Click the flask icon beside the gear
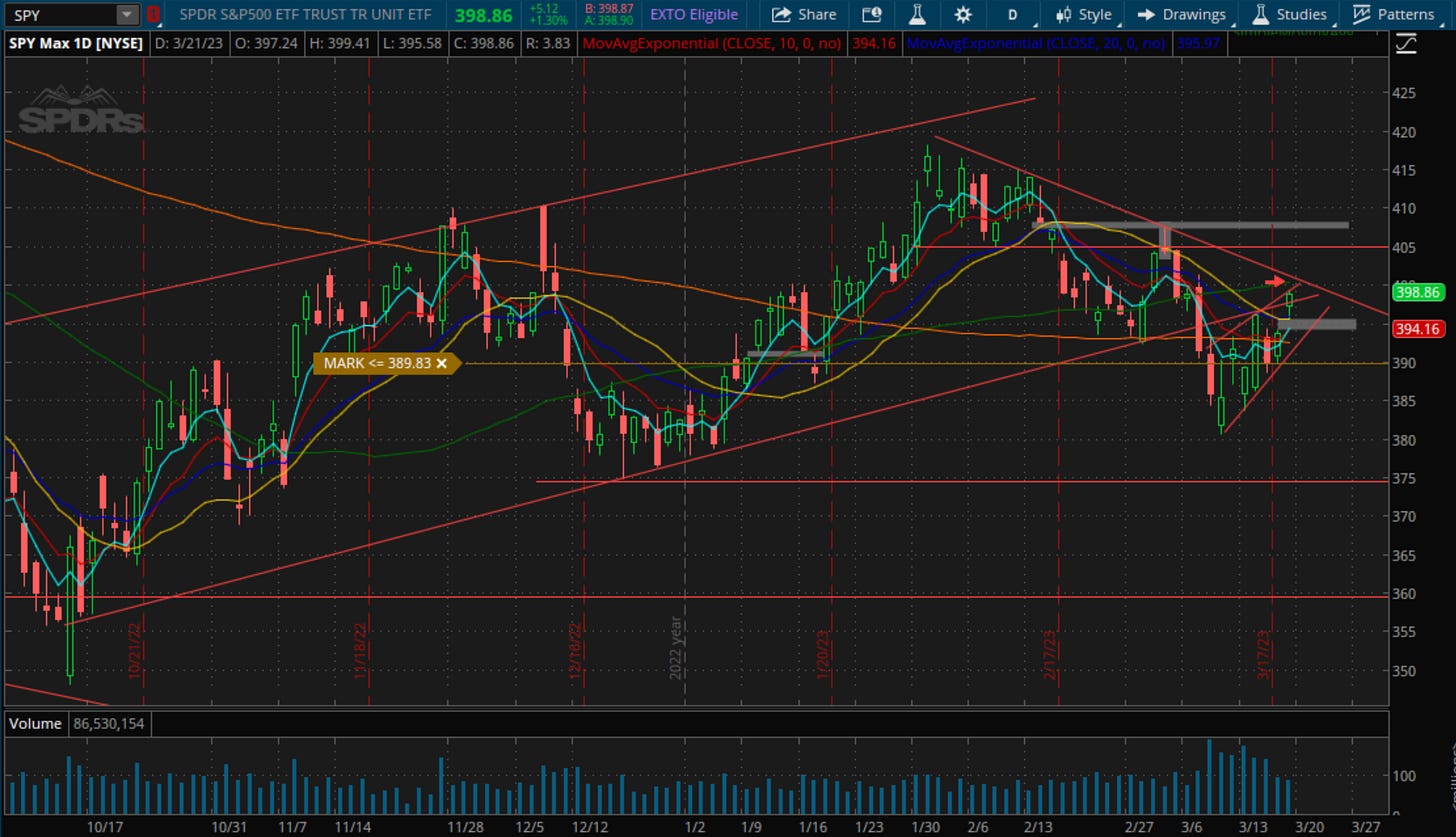The width and height of the screenshot is (1456, 837). [917, 14]
